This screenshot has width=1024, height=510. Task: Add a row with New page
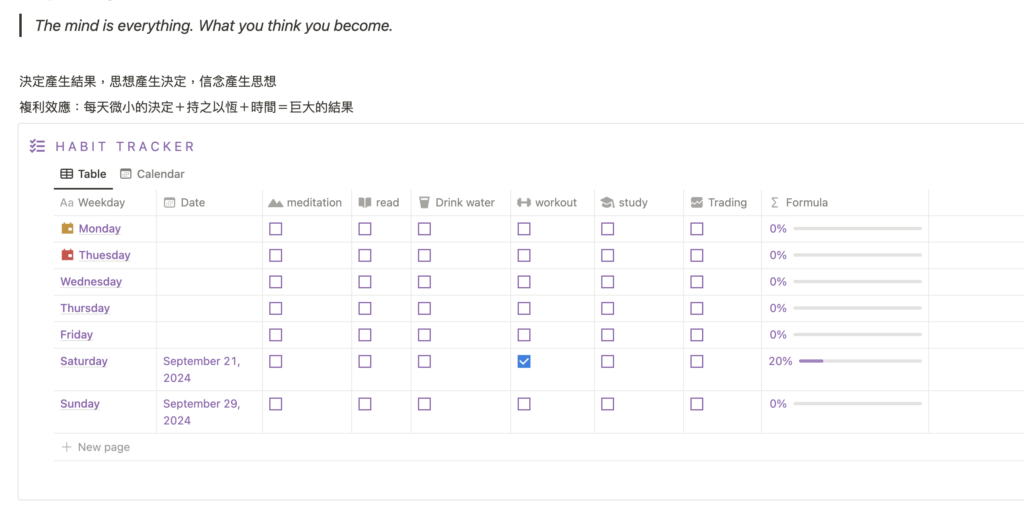95,447
